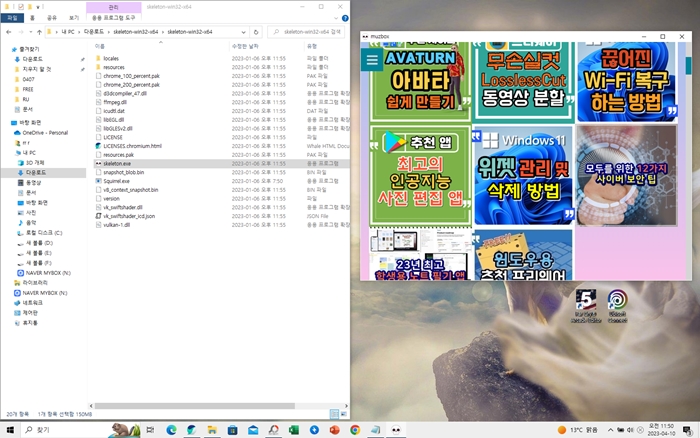The width and height of the screenshot is (700, 438).
Task: Open the recent locations dropdown
Action: [30, 32]
